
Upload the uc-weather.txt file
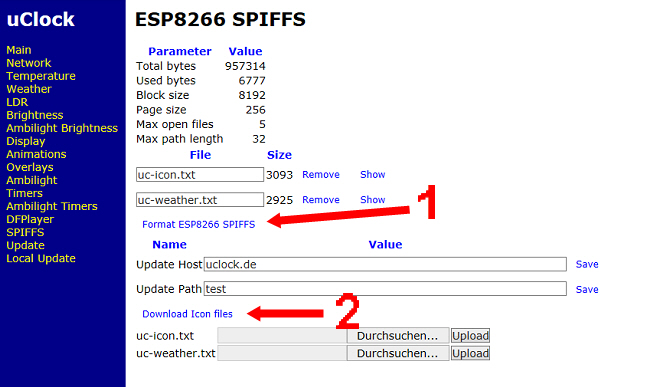tap(470, 353)
